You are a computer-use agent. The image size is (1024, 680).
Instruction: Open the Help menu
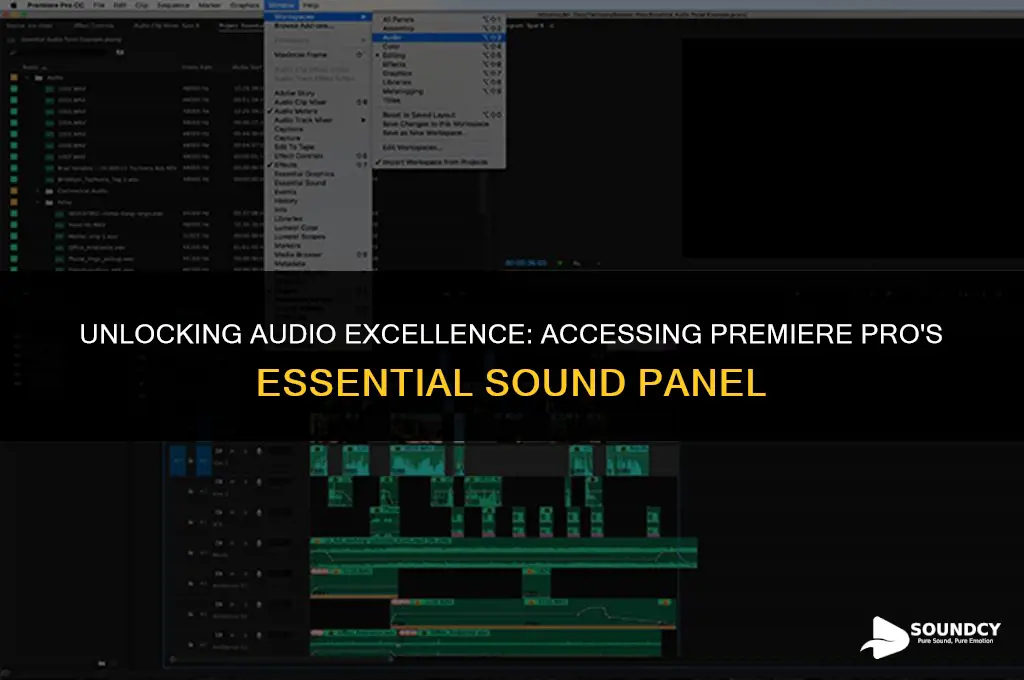[311, 5]
